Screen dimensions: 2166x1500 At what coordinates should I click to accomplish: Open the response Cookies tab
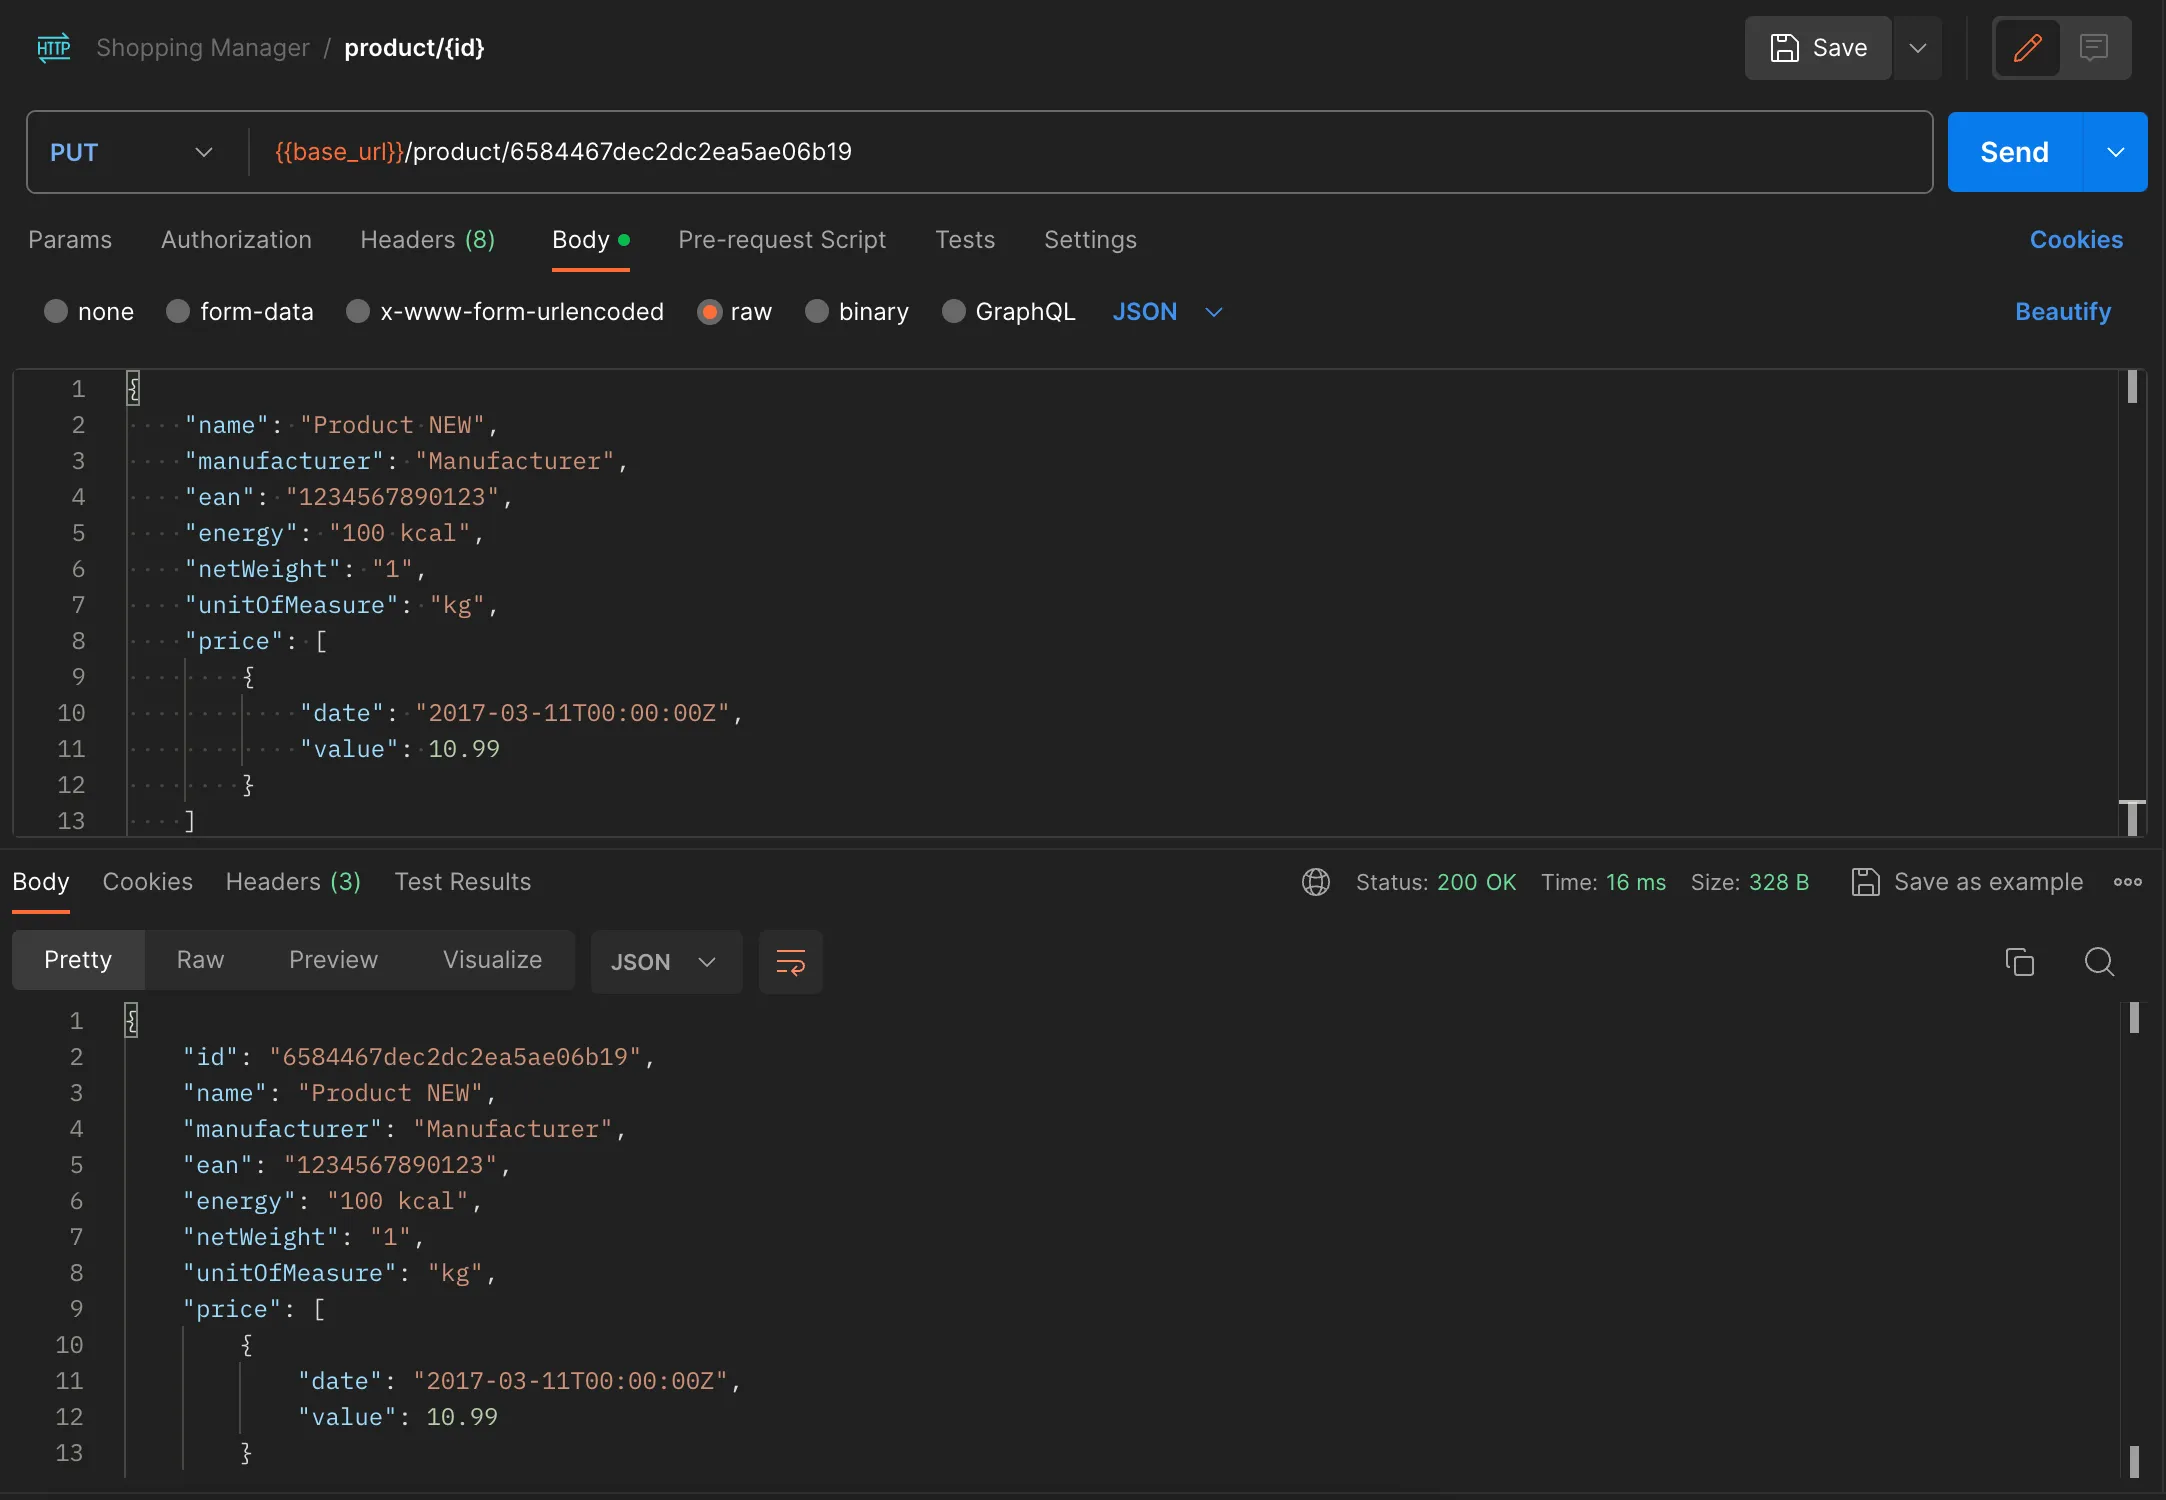148,882
